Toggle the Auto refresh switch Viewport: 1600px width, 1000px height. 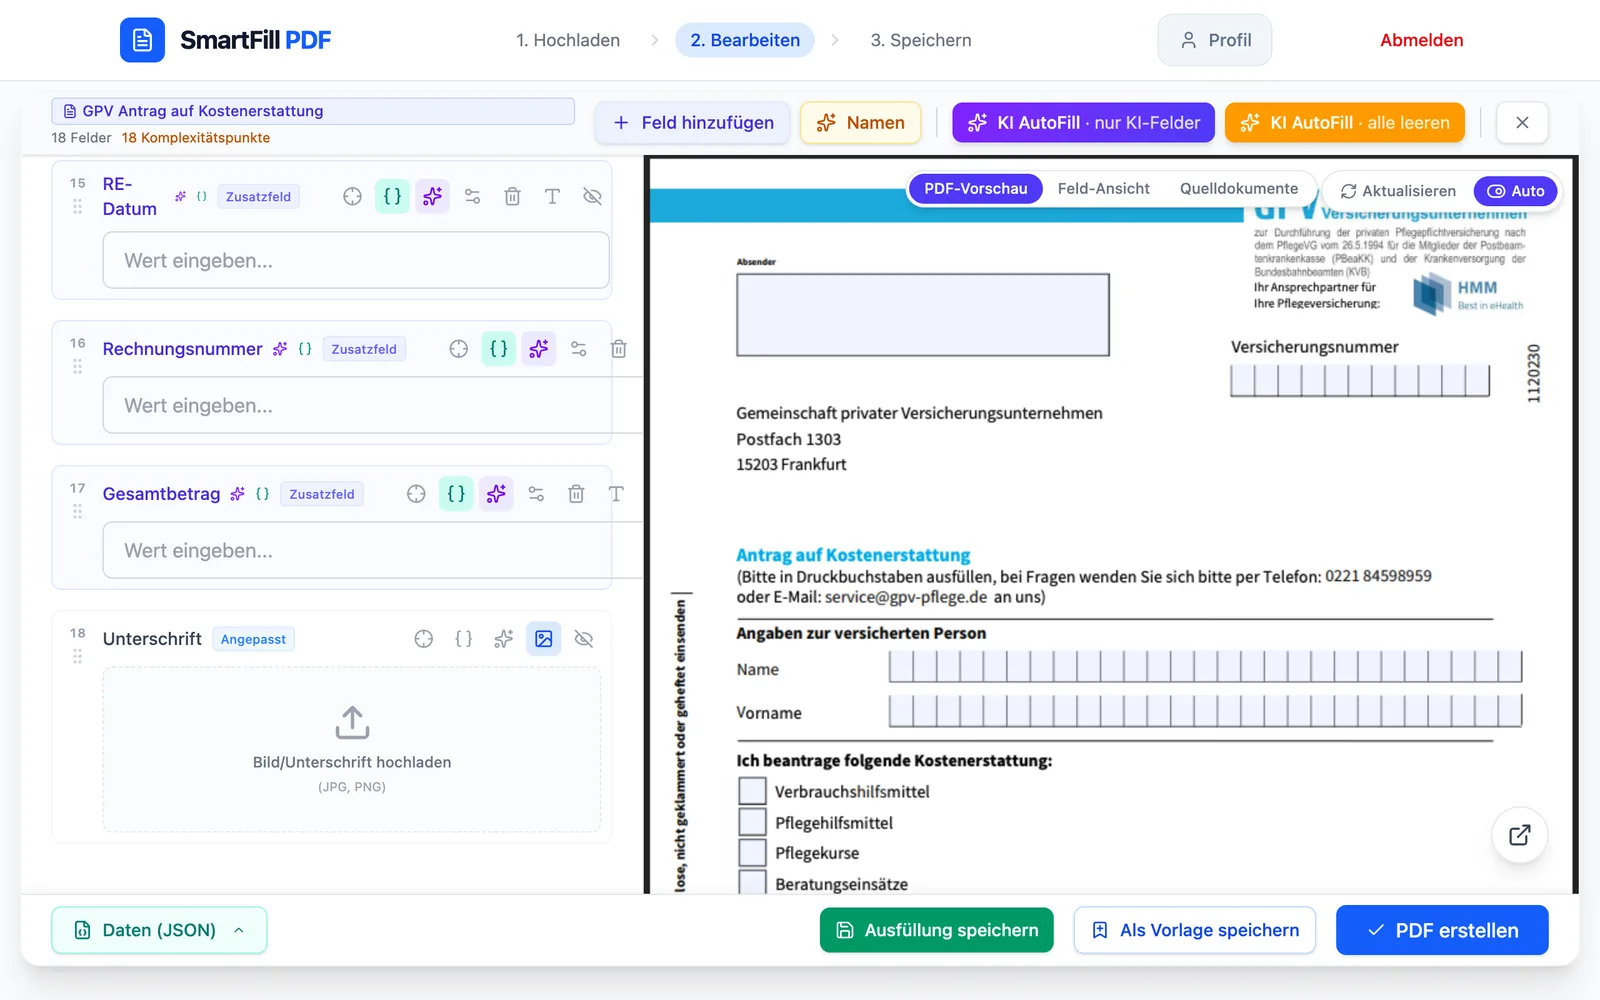coord(1515,191)
